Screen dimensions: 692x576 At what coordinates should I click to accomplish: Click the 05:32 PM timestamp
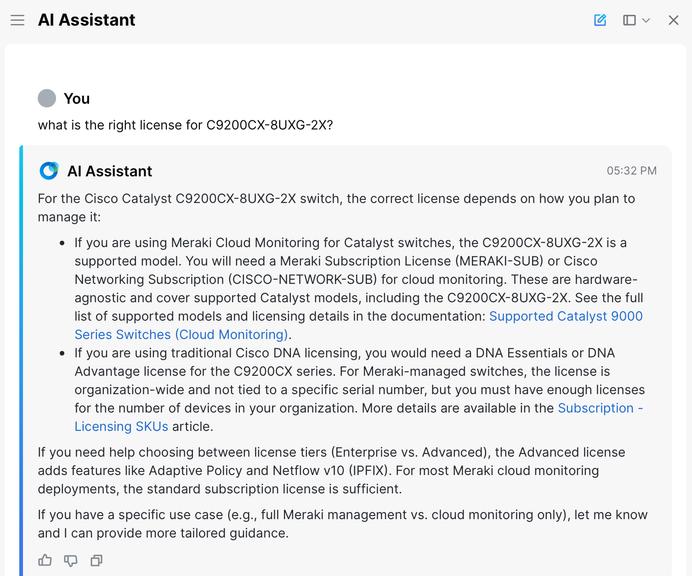coord(631,171)
